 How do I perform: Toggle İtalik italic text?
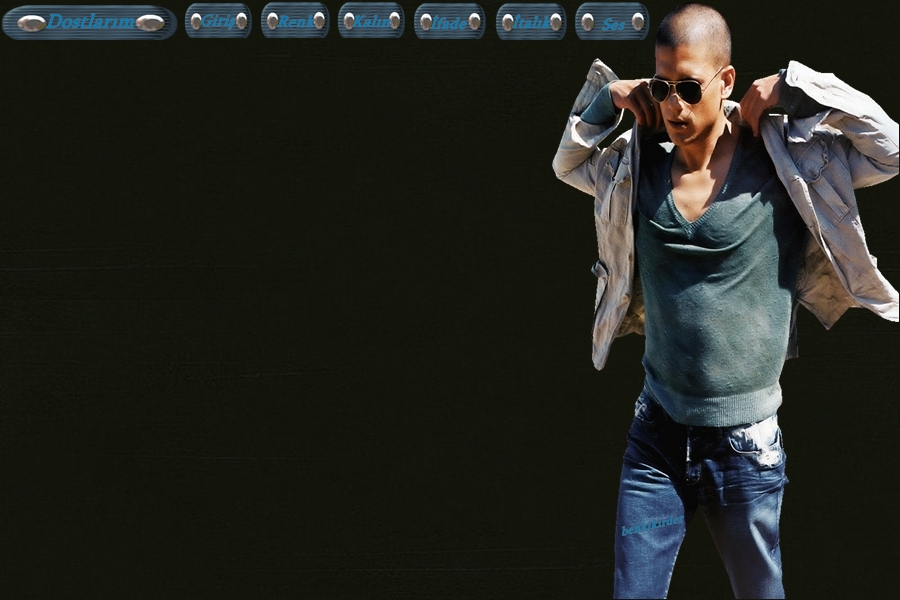point(531,21)
